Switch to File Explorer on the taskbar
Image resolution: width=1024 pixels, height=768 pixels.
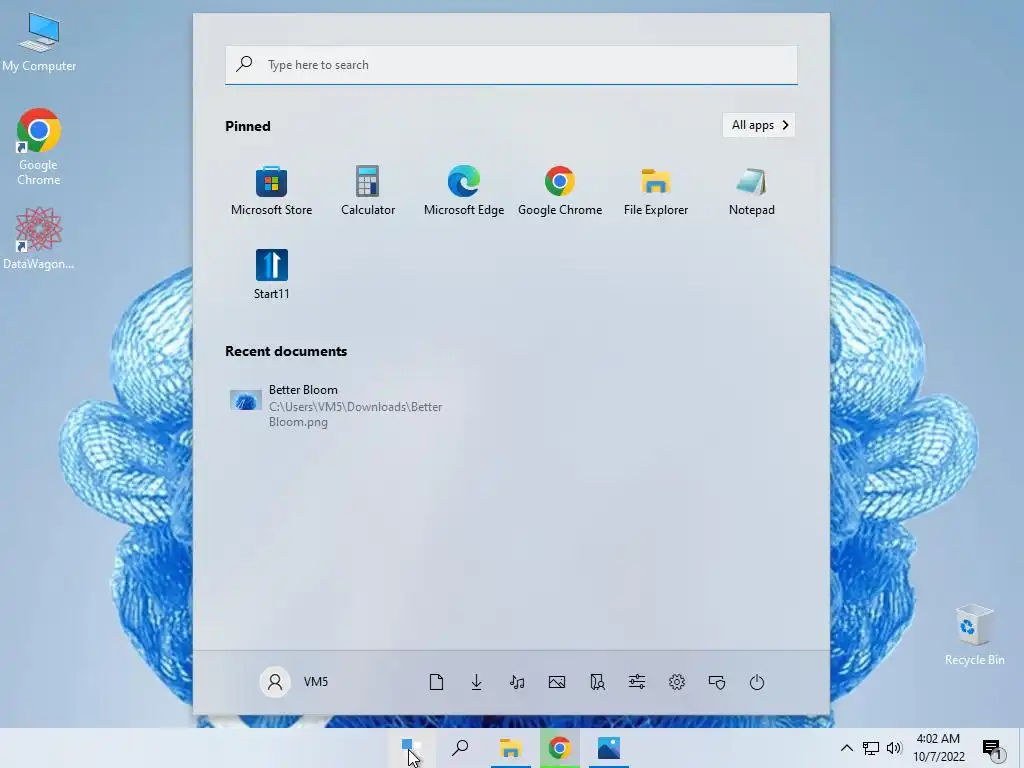click(x=510, y=748)
